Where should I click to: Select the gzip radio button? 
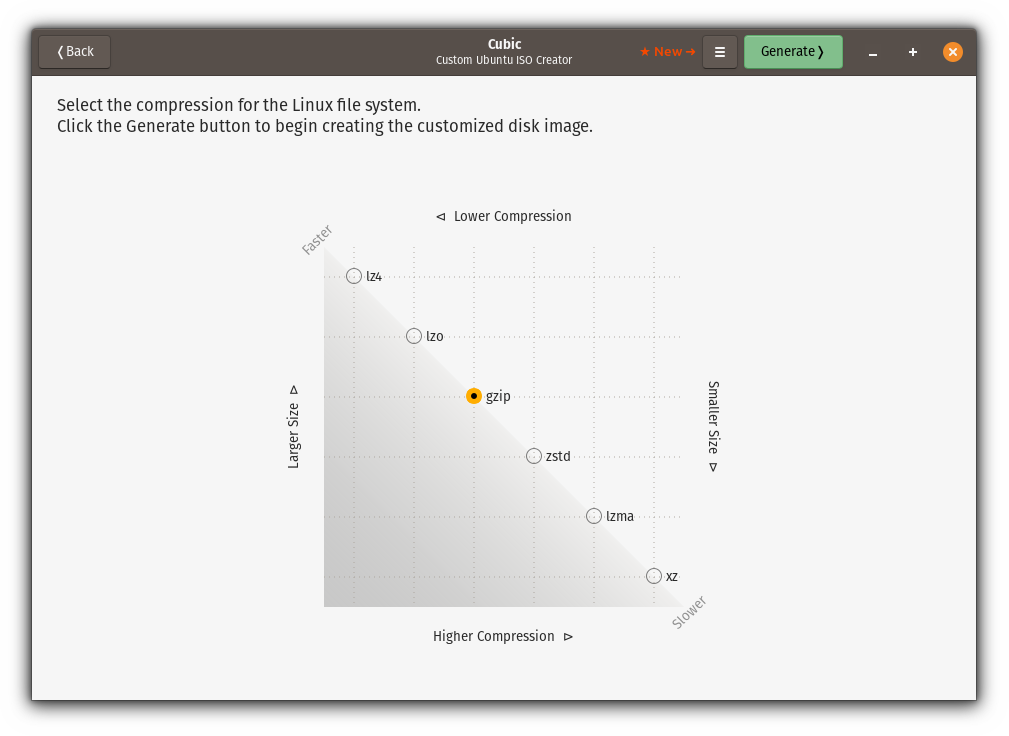tap(474, 396)
